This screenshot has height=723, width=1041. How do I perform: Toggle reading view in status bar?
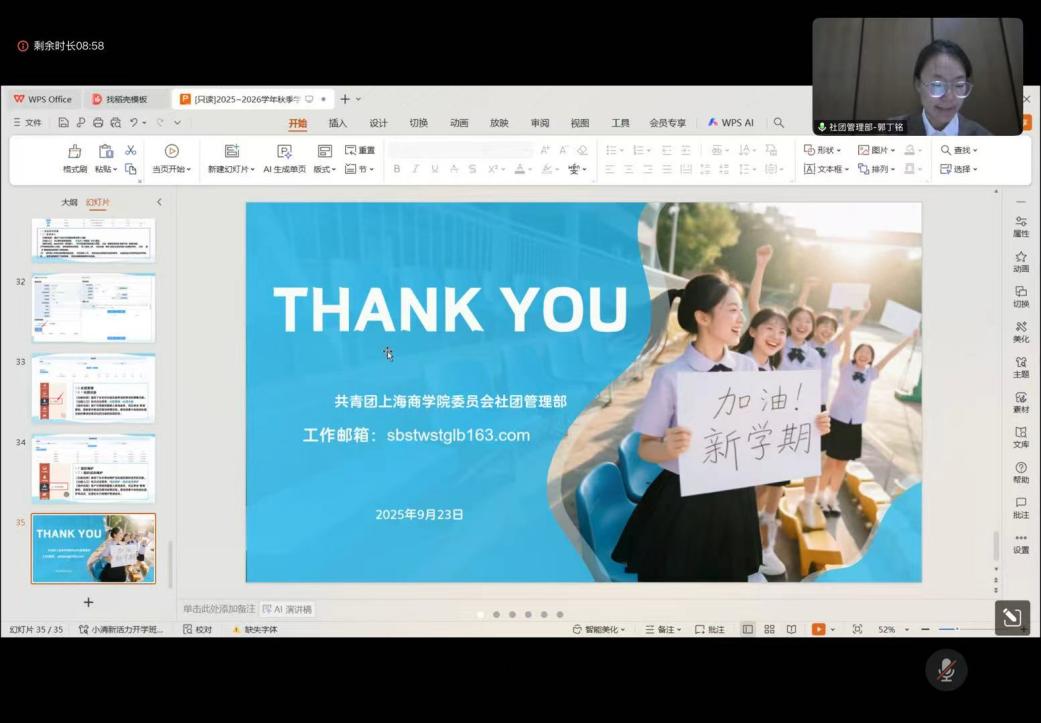click(791, 629)
